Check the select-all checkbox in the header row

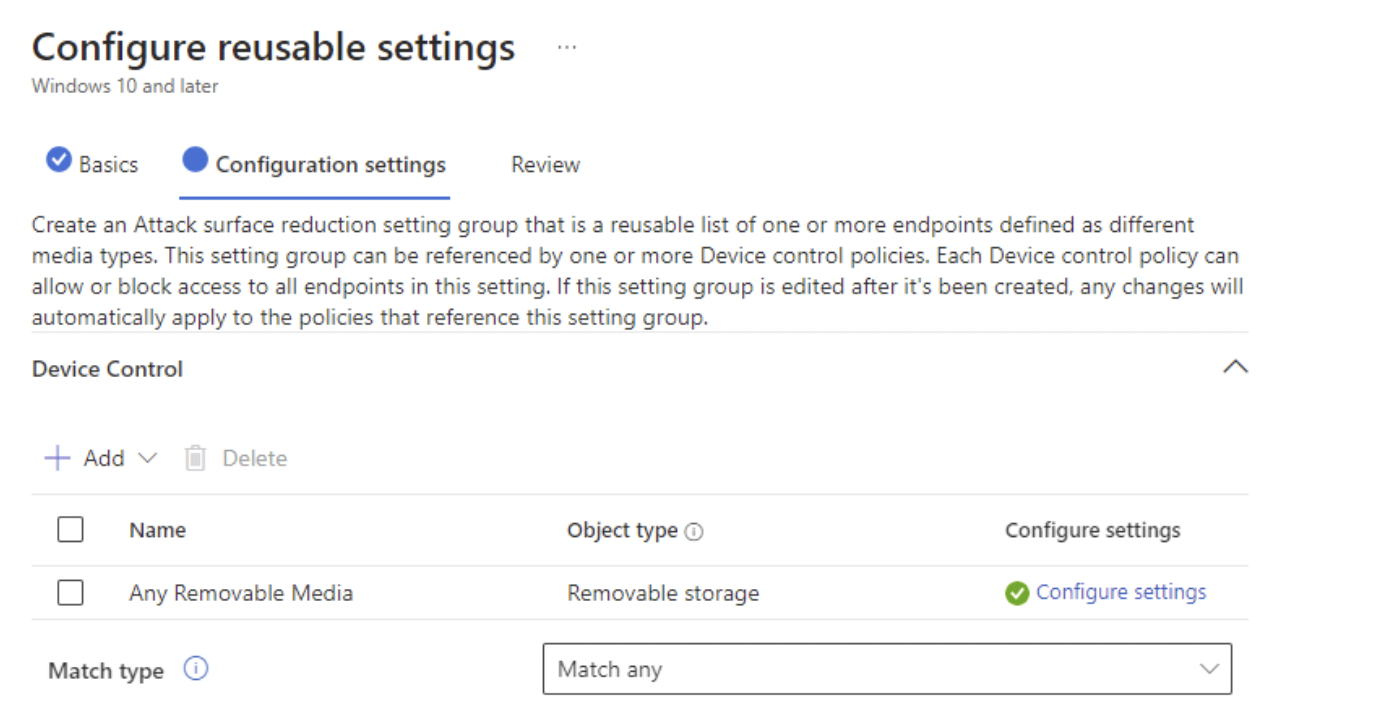(x=70, y=529)
